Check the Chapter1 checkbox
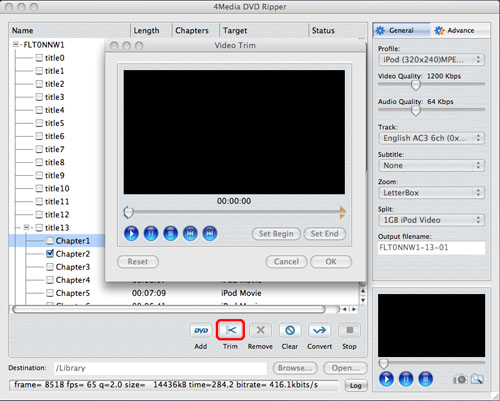This screenshot has height=401, width=500. point(50,241)
